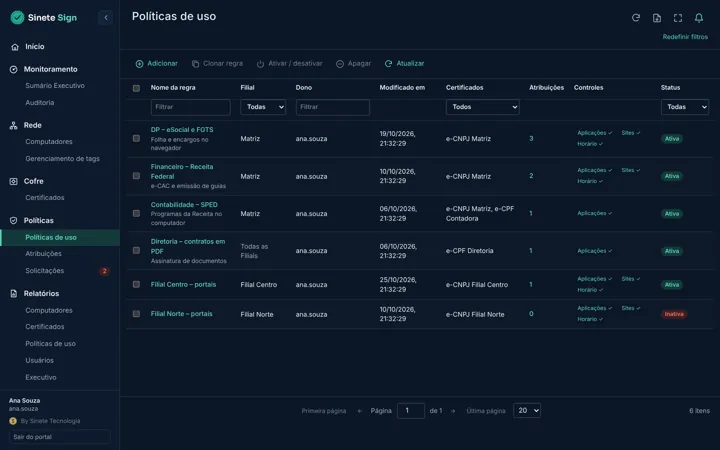Collapse the sidebar with the chevron button
Image resolution: width=720 pixels, height=450 pixels.
pyautogui.click(x=106, y=17)
